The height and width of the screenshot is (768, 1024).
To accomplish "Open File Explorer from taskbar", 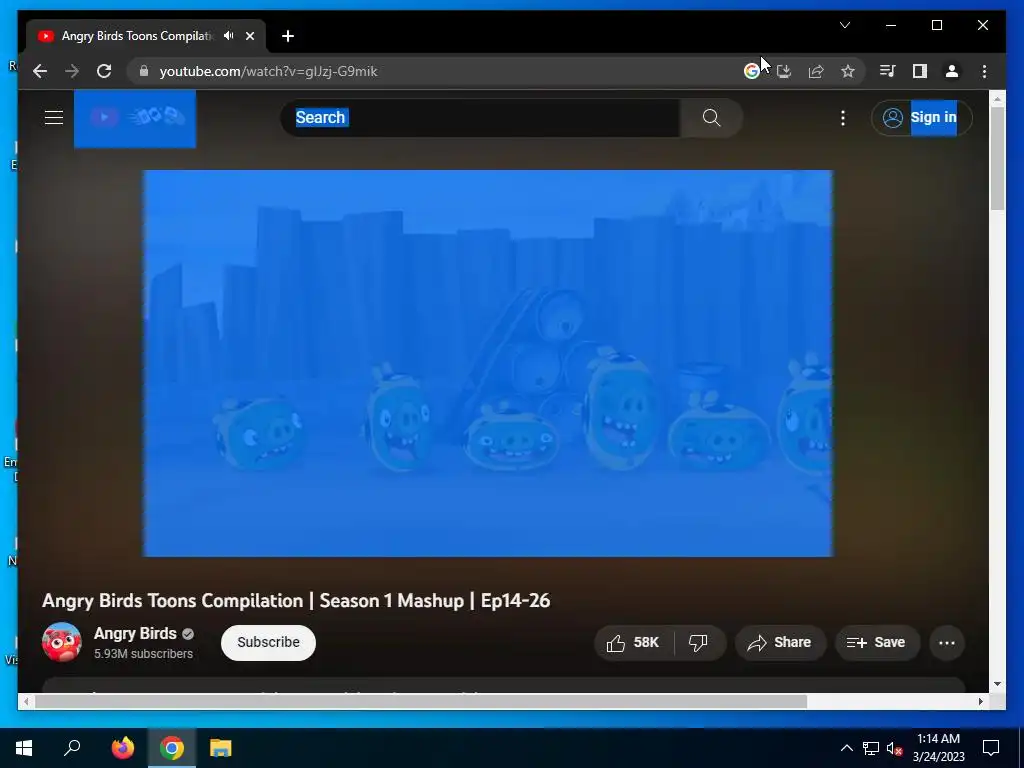I will [221, 748].
